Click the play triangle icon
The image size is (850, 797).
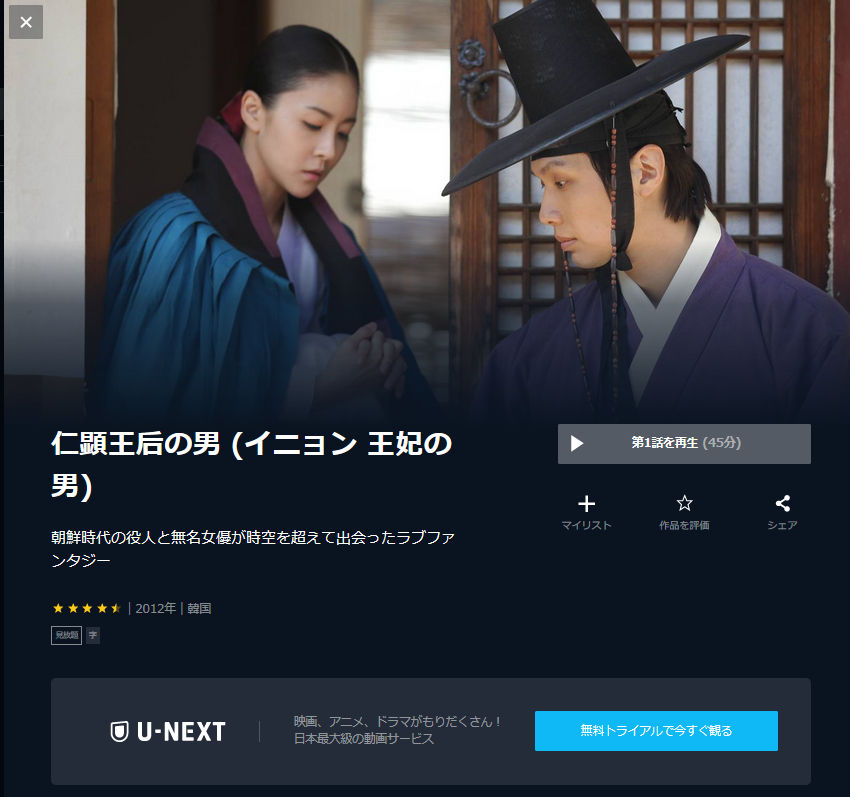[577, 444]
